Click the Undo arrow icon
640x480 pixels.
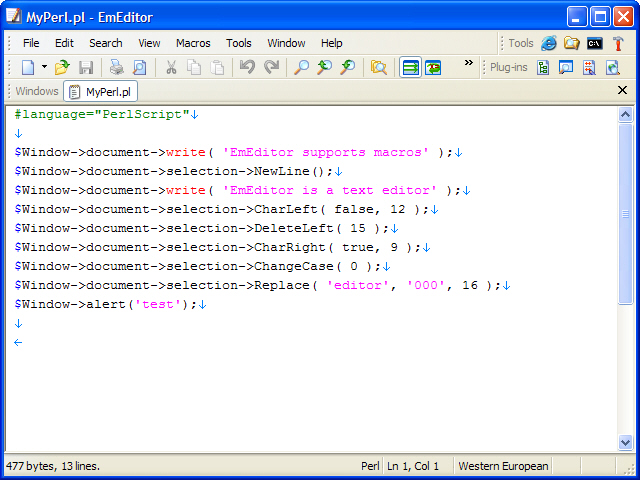point(247,67)
